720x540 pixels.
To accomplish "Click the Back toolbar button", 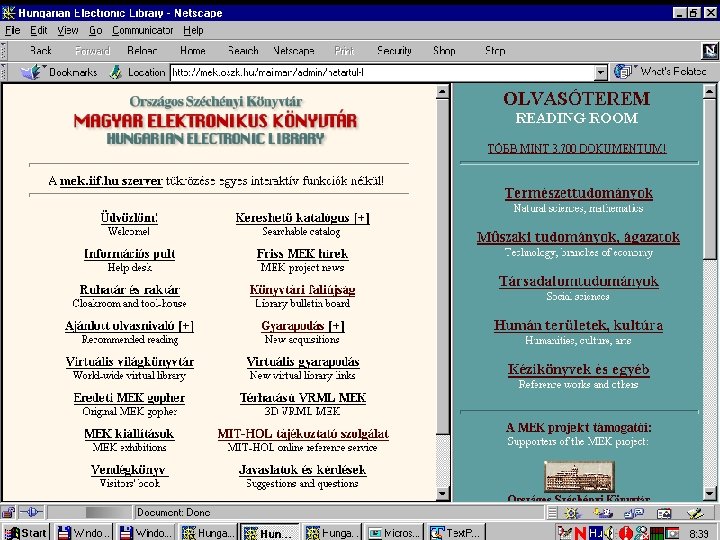I will (x=40, y=51).
